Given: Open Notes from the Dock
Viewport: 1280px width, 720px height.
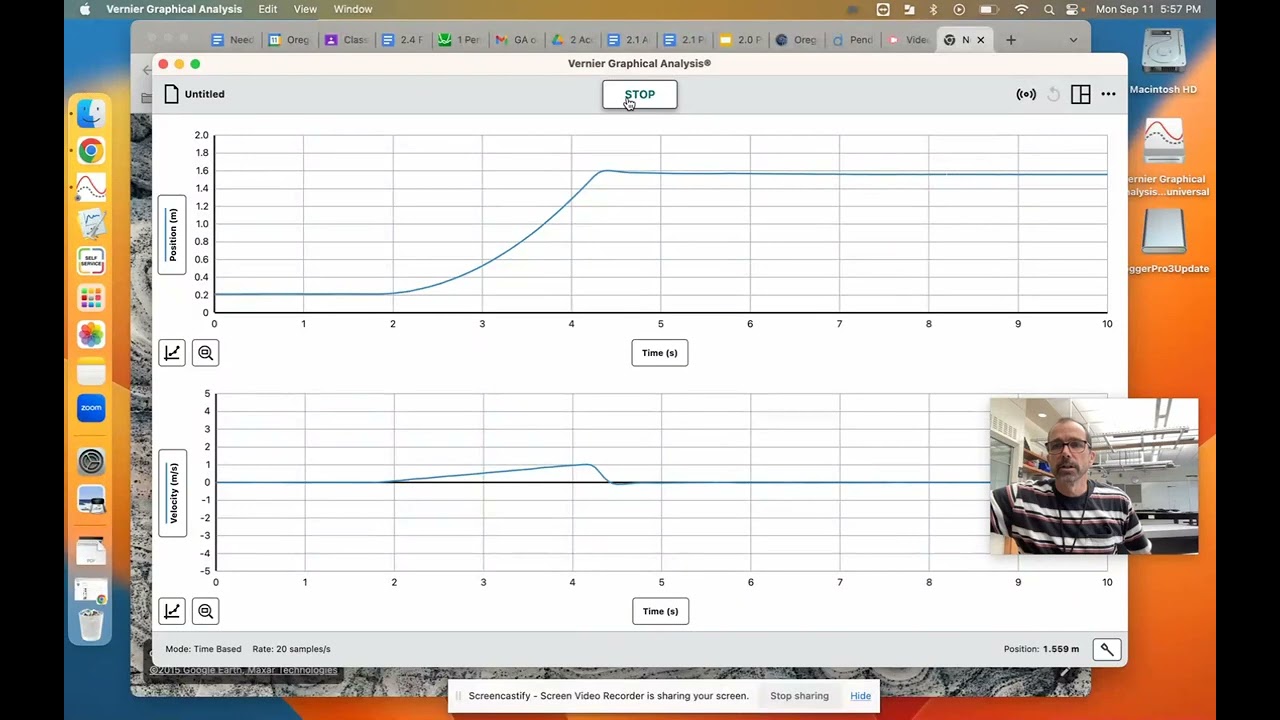Looking at the screenshot, I should pos(91,371).
